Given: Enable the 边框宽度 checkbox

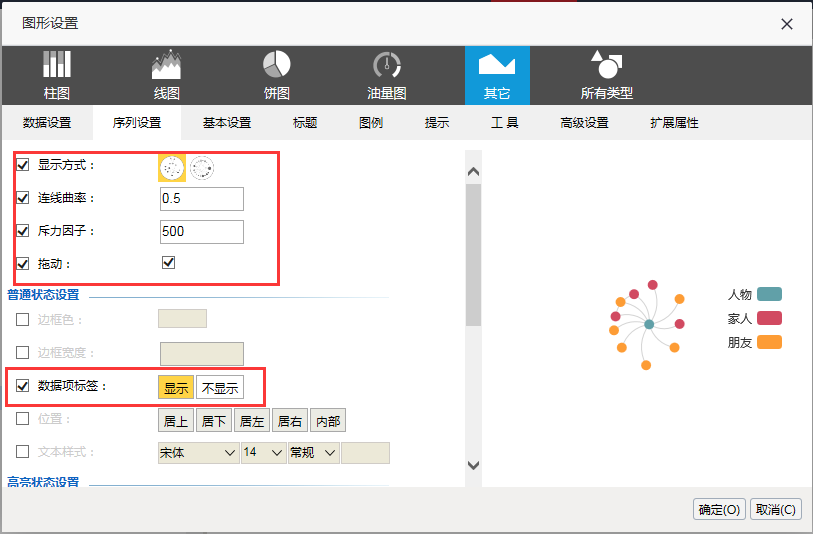Looking at the screenshot, I should [x=22, y=353].
